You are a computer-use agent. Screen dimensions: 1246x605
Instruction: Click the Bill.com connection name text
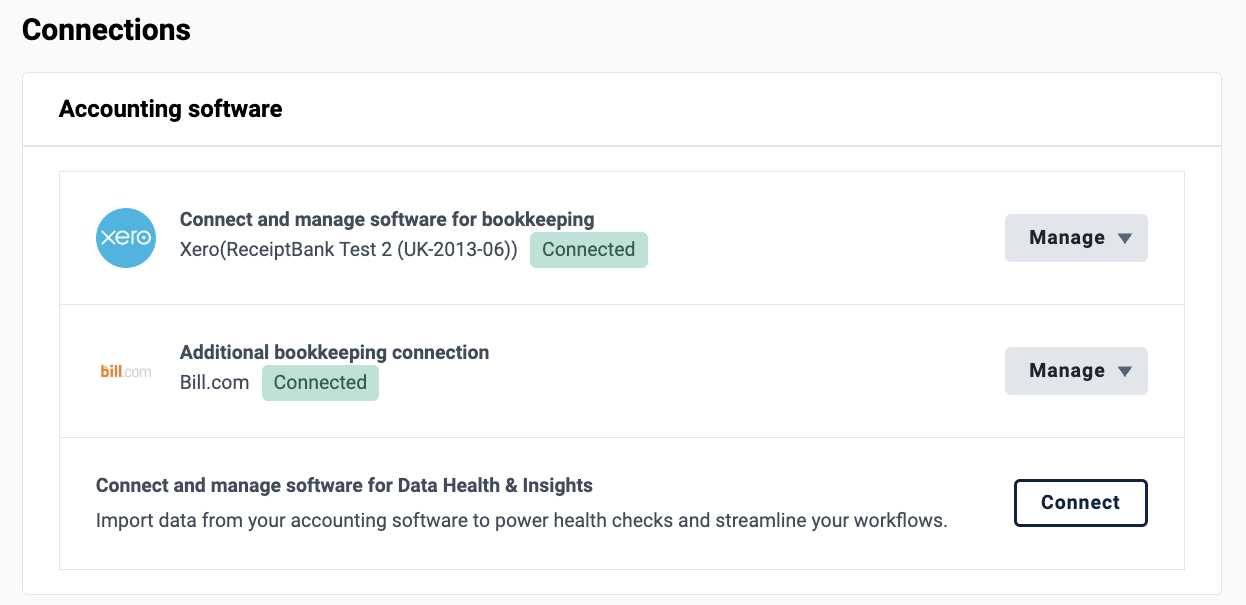pyautogui.click(x=214, y=383)
